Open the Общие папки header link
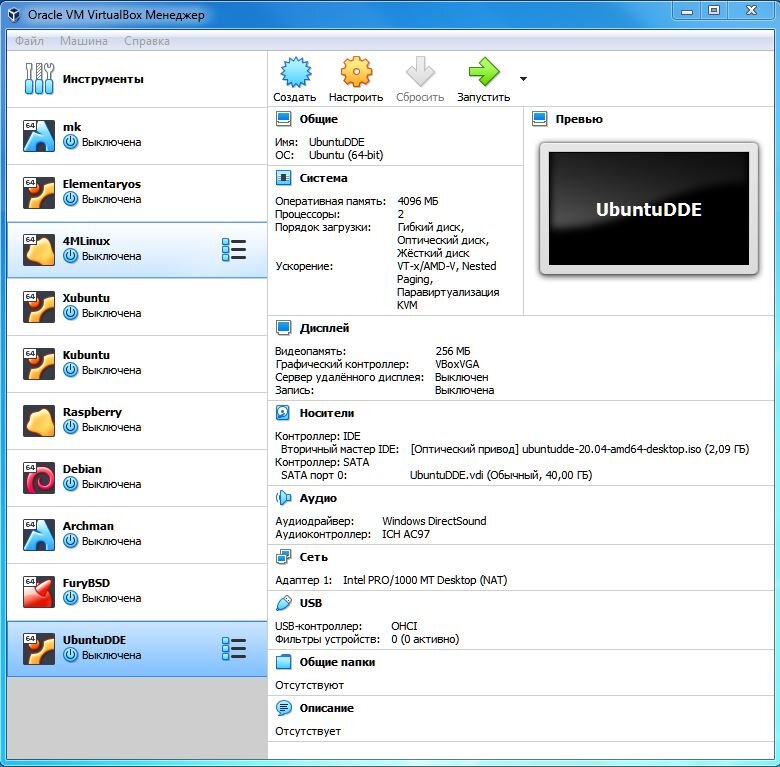The image size is (780, 767). click(x=337, y=662)
